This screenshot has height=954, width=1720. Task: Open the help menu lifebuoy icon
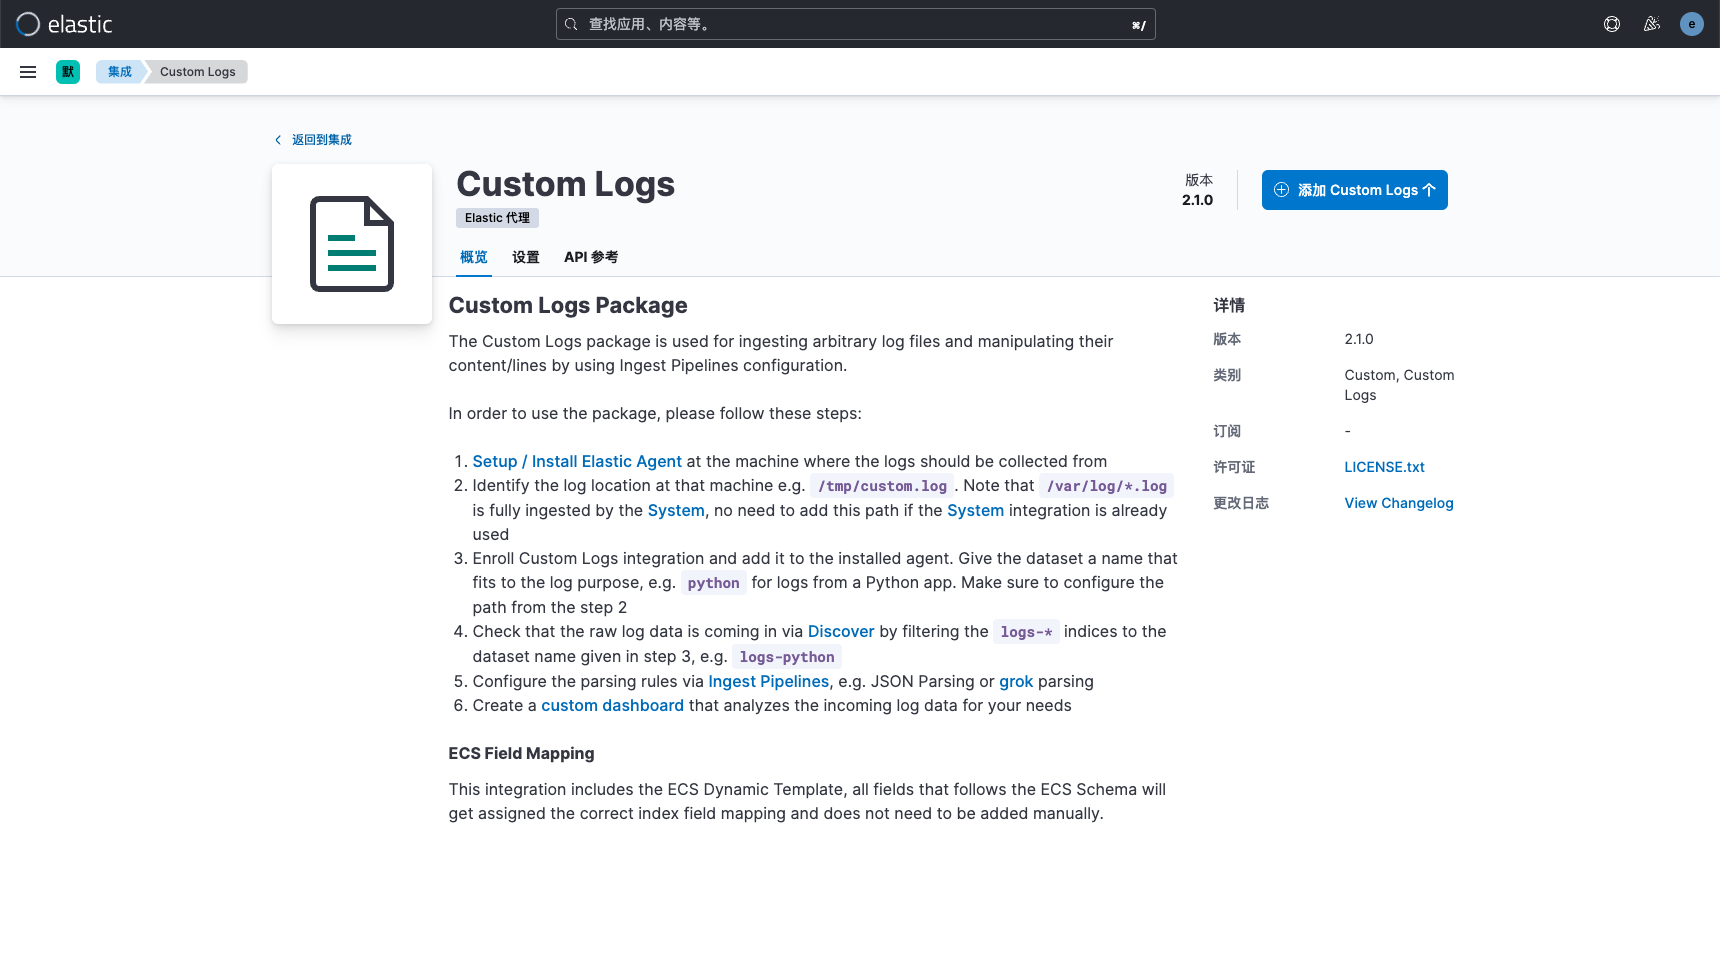pos(1612,24)
